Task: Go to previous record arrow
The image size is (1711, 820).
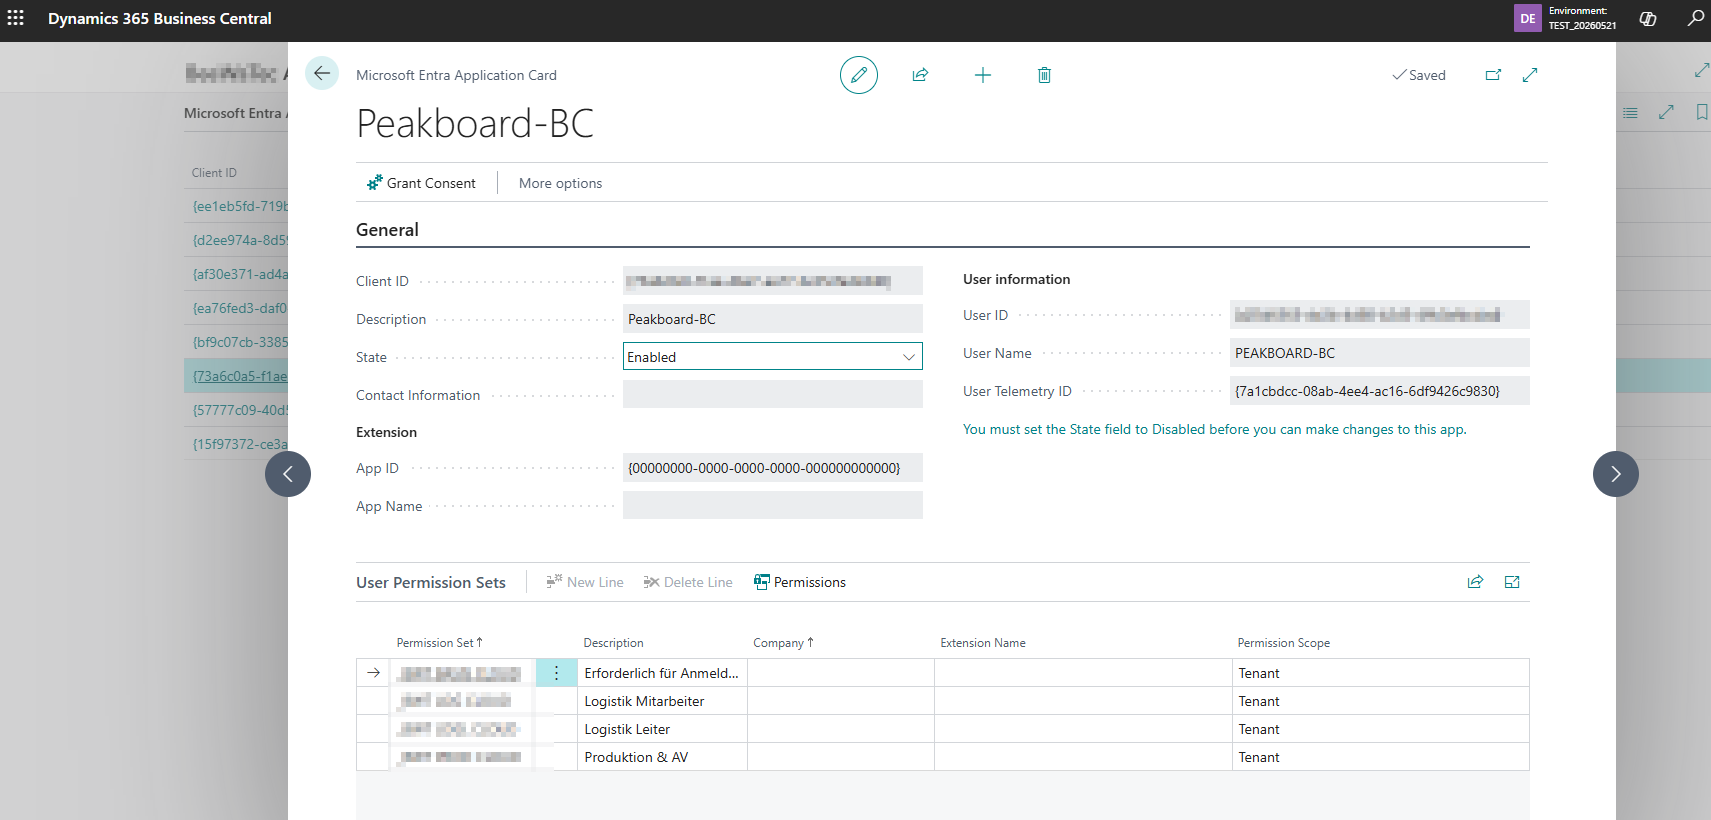Action: (x=288, y=474)
